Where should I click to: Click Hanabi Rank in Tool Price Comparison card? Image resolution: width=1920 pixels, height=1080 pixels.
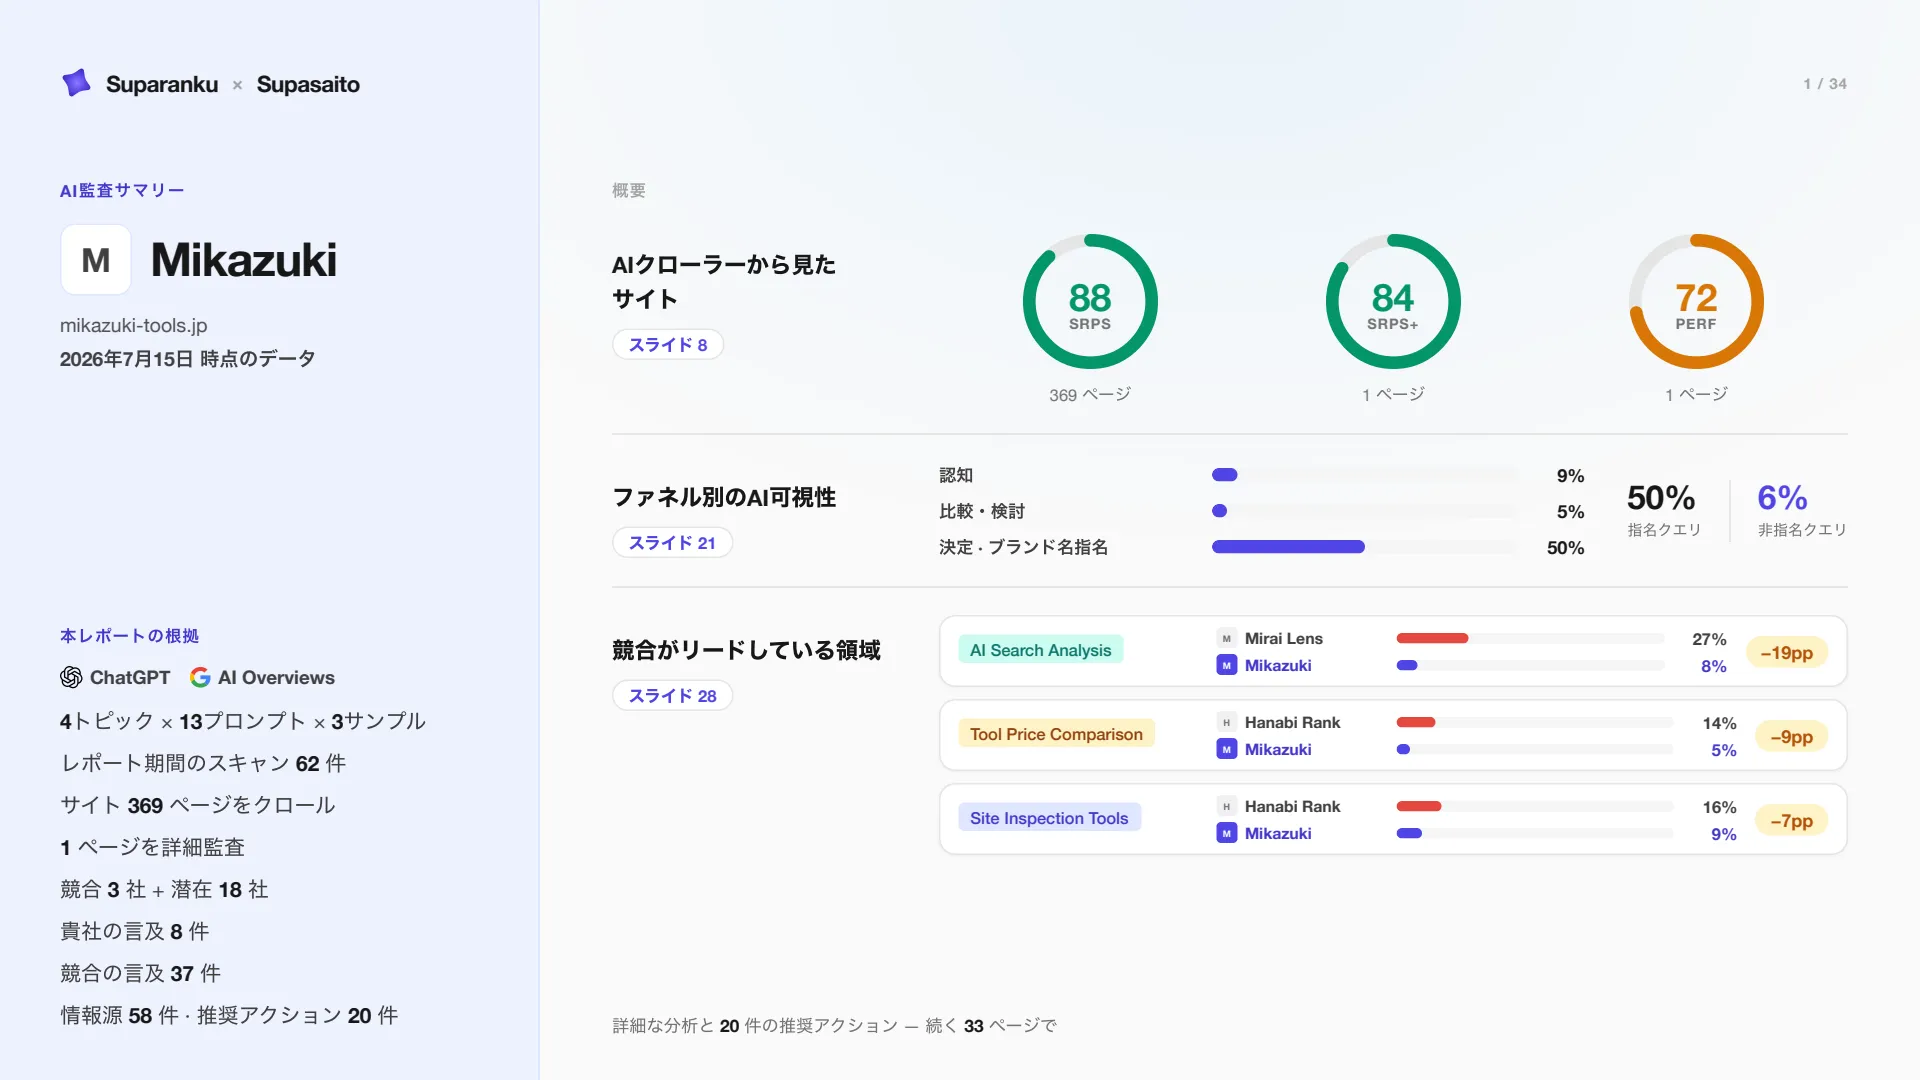[1292, 722]
